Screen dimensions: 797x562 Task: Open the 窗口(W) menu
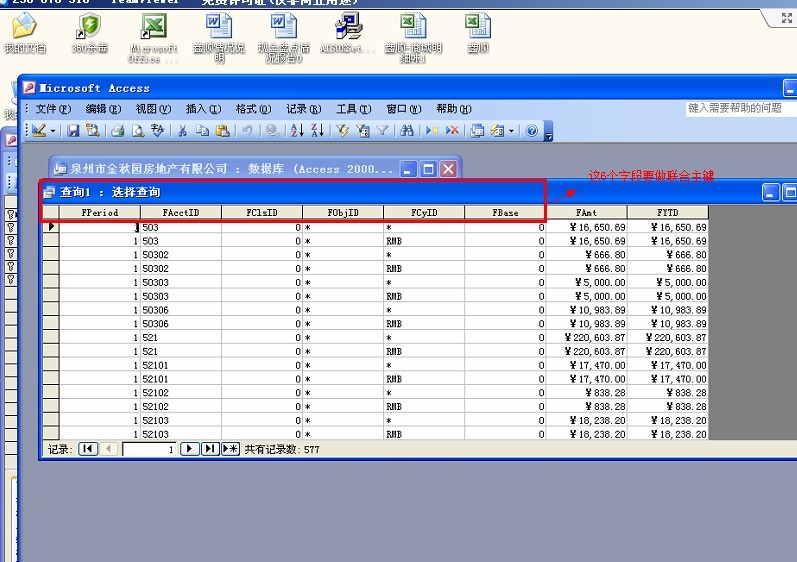point(404,109)
